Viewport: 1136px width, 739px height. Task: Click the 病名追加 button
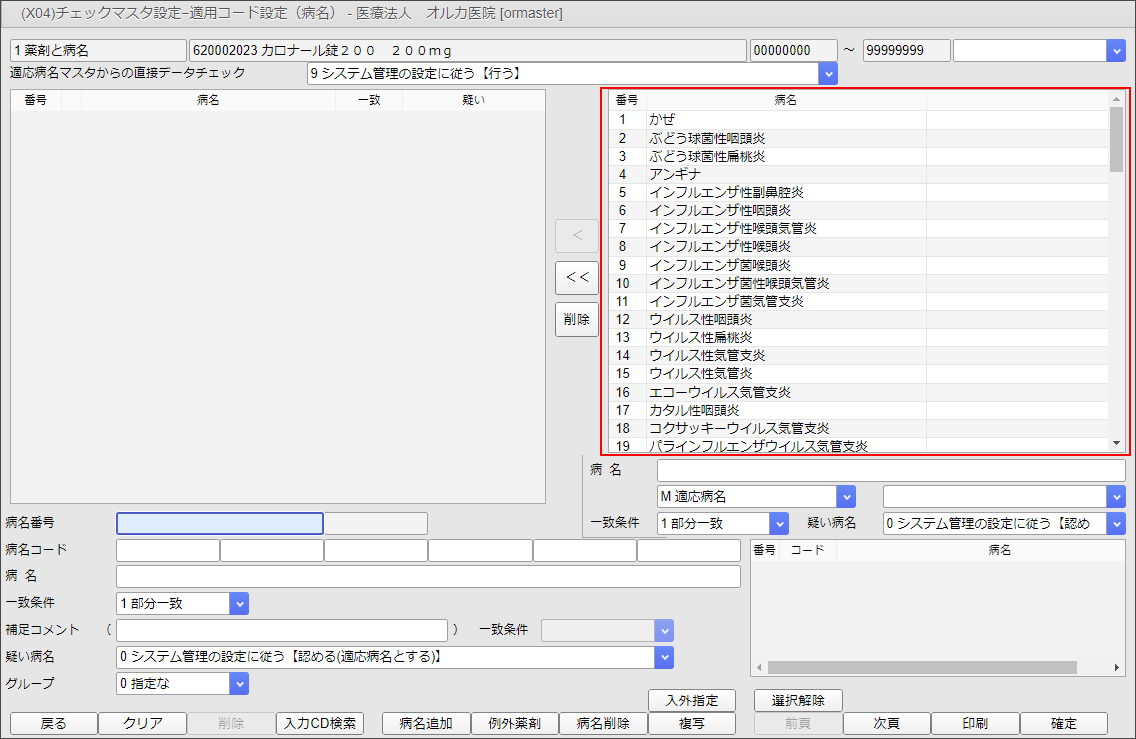(426, 723)
